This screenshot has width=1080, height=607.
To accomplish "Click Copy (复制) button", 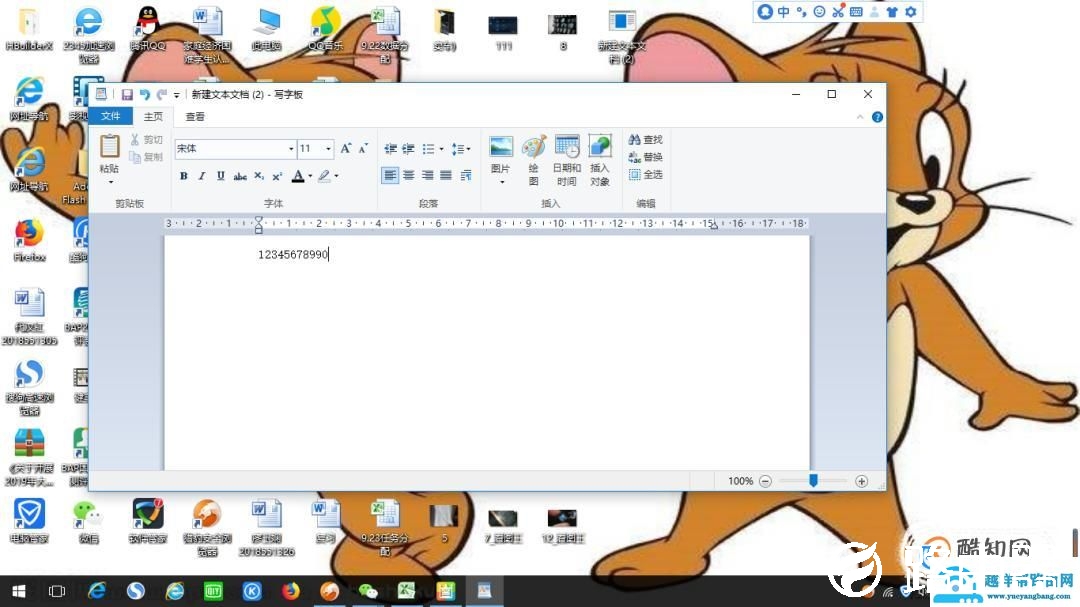I will point(146,157).
